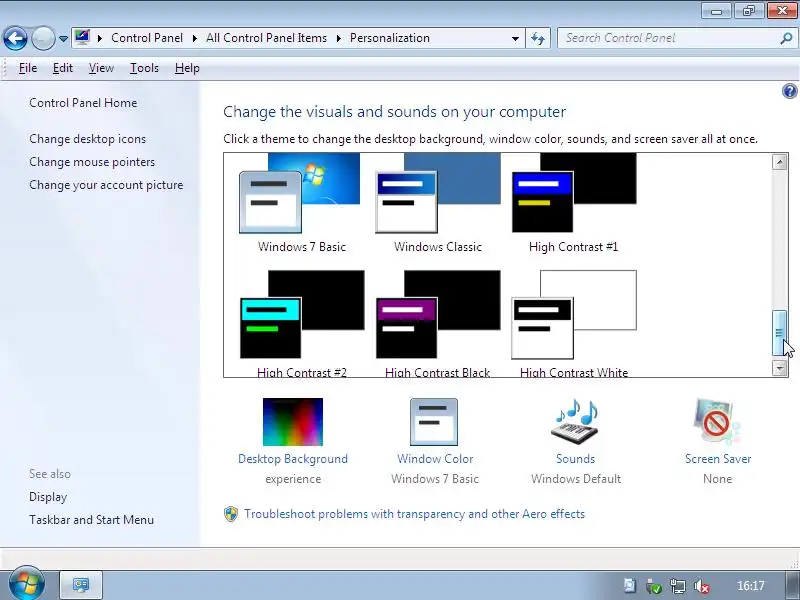
Task: Go to All Control Panel Items breadcrumb
Action: pyautogui.click(x=266, y=38)
